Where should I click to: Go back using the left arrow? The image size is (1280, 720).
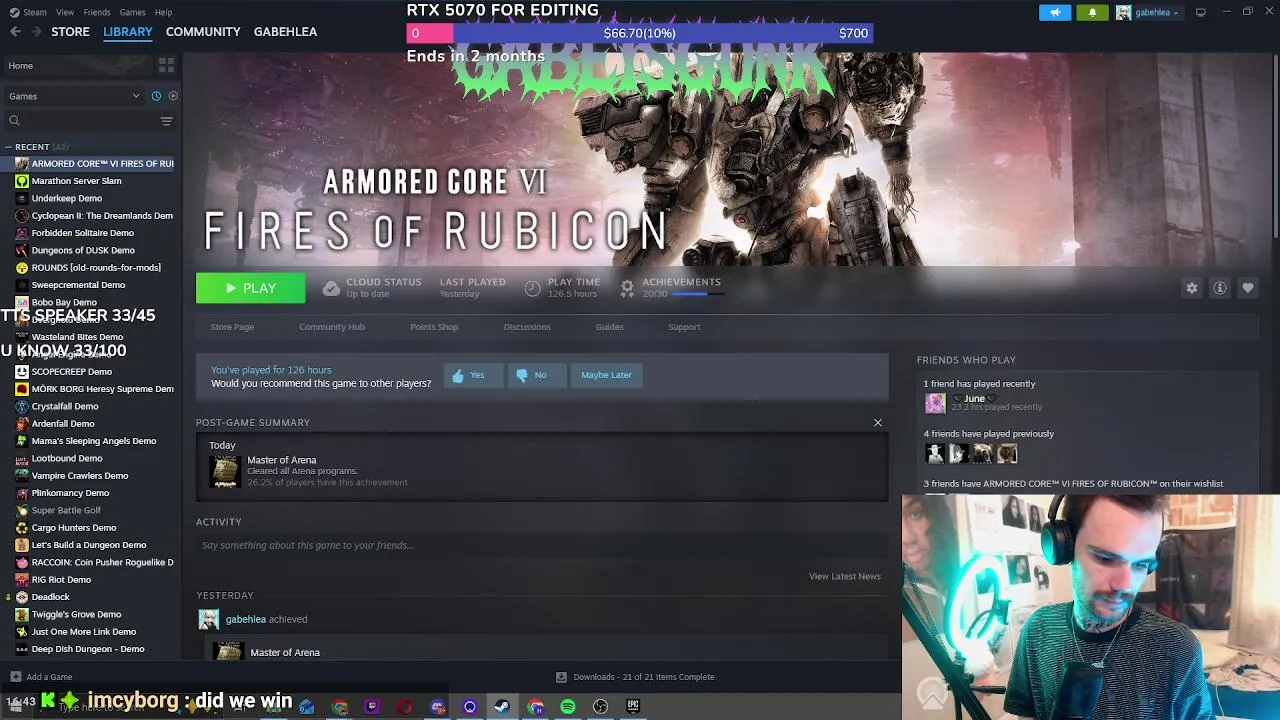(15, 32)
